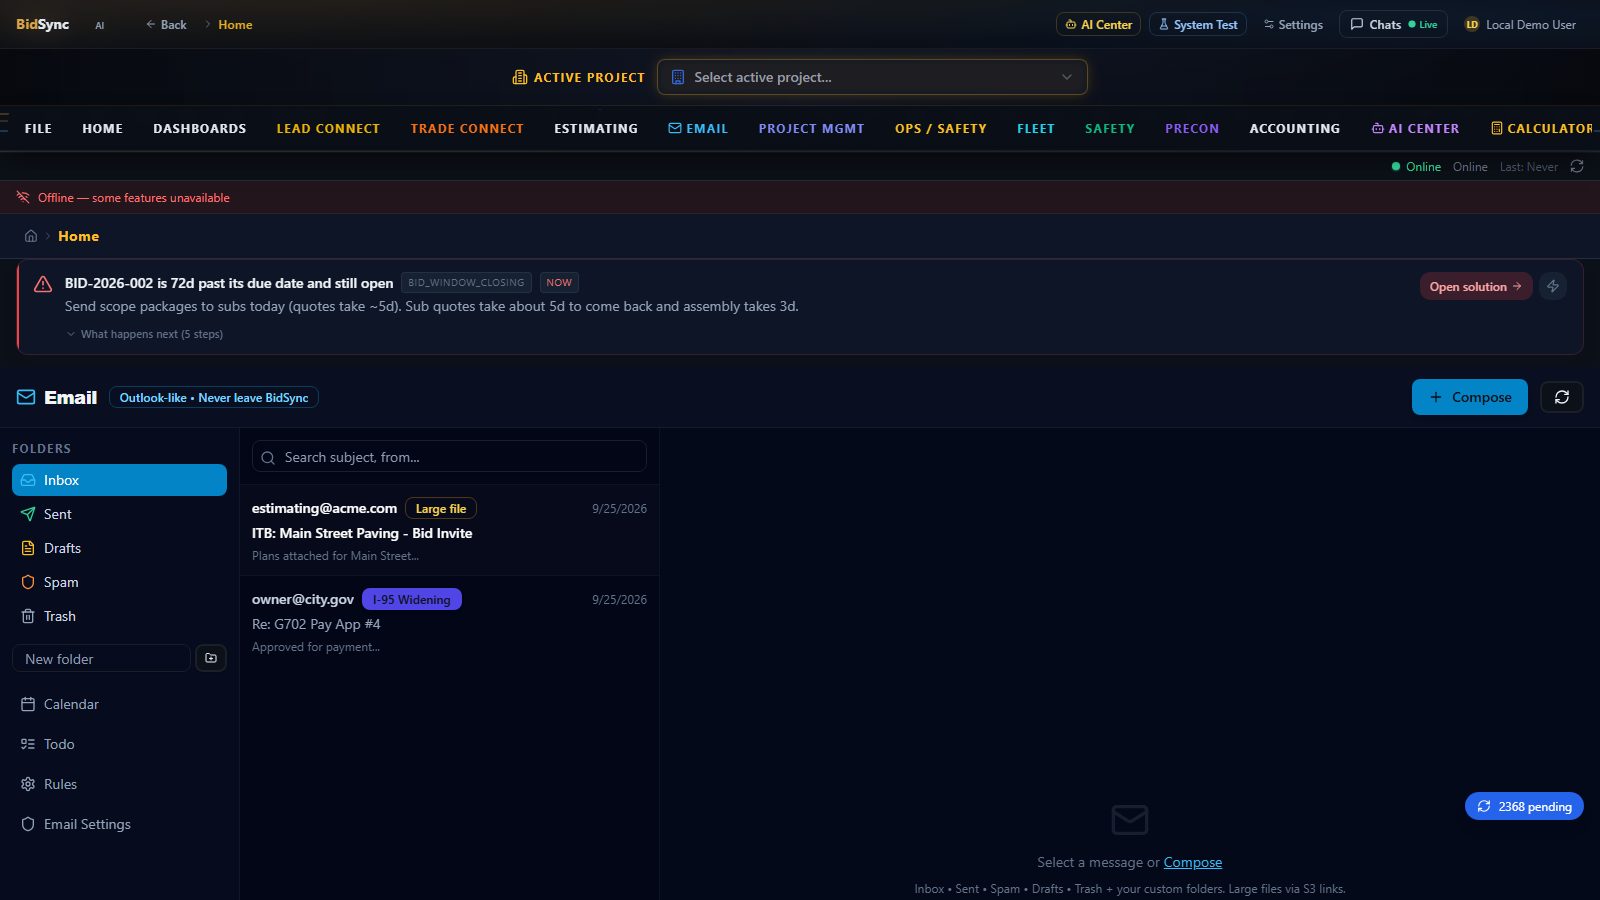This screenshot has width=1600, height=900.
Task: Click the green Online status indicator
Action: [1415, 166]
